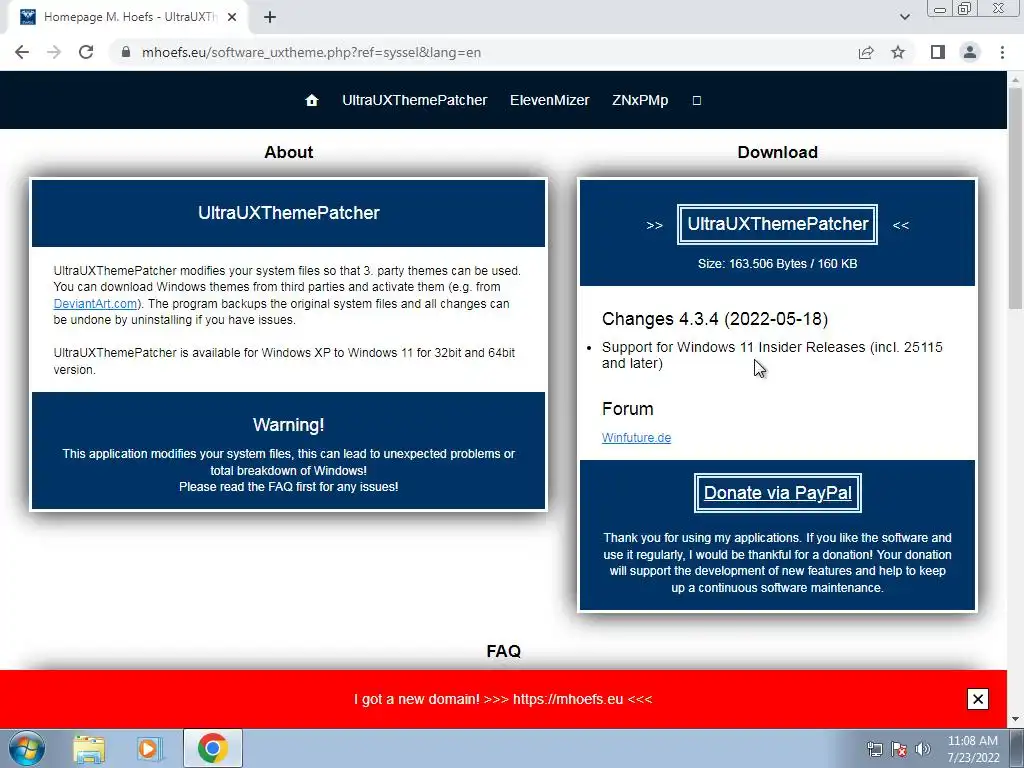The width and height of the screenshot is (1024, 768).
Task: Go to the site home icon
Action: [312, 100]
